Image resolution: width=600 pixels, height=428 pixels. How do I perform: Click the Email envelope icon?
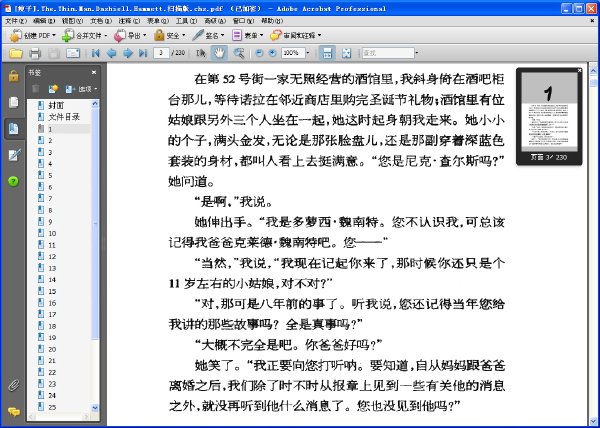73,53
